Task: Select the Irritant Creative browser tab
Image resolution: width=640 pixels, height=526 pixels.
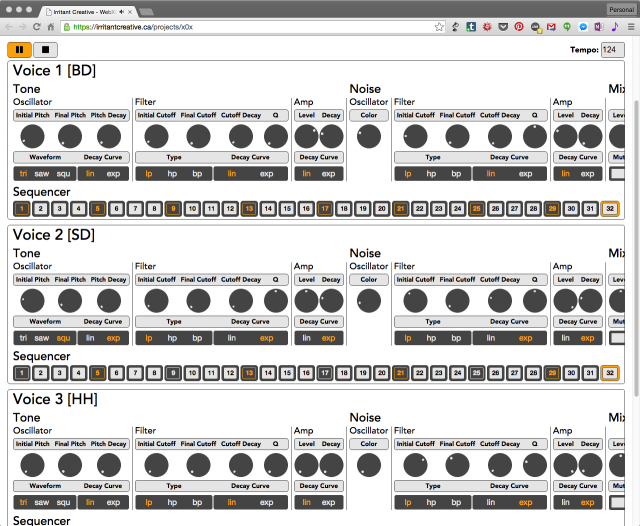Action: click(95, 9)
